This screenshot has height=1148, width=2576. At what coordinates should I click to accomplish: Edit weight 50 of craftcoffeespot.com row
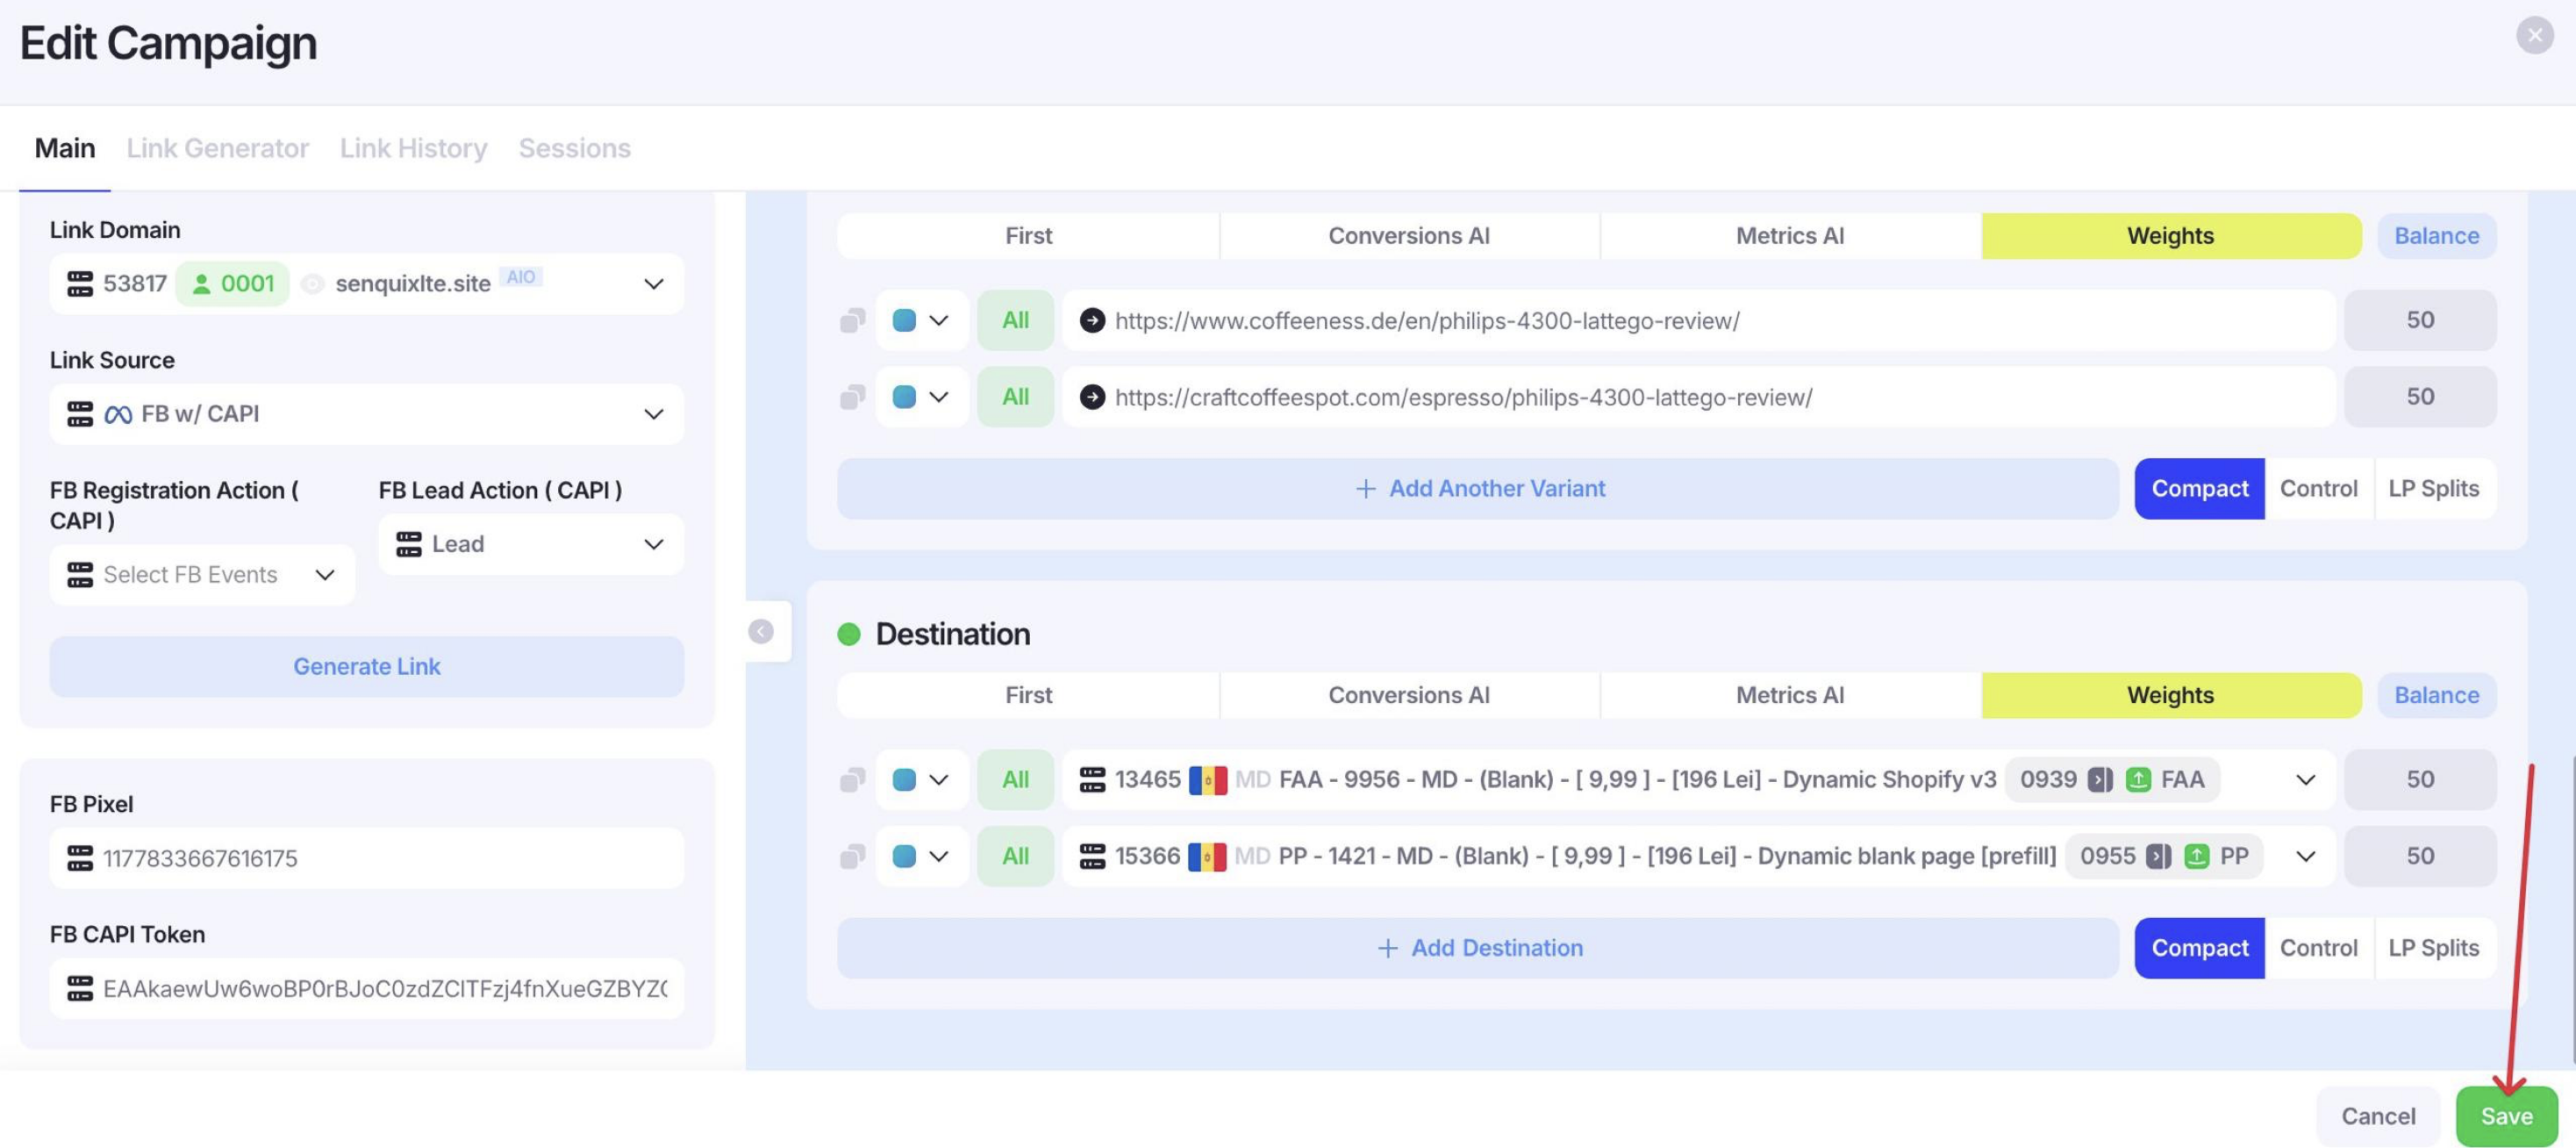(2420, 397)
